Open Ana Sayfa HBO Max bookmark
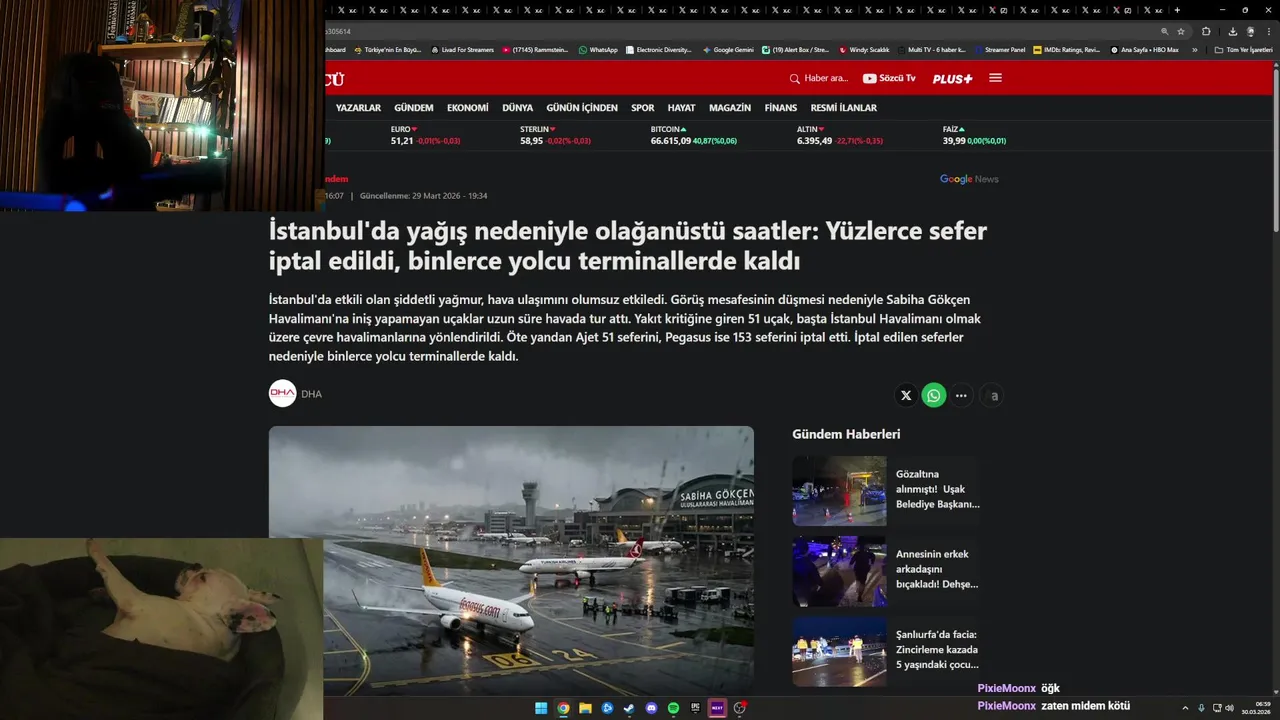Viewport: 1280px width, 720px height. click(x=1145, y=49)
